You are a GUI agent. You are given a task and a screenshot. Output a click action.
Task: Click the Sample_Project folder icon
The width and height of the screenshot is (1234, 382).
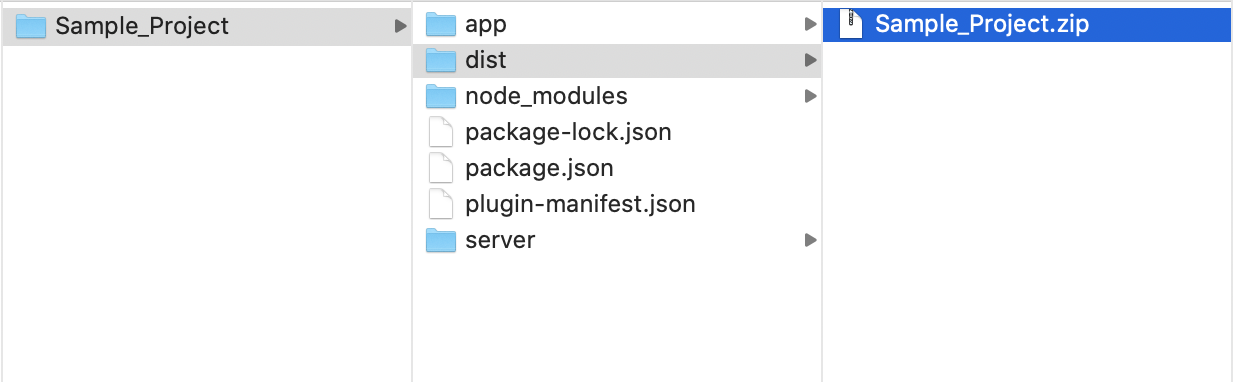(31, 26)
